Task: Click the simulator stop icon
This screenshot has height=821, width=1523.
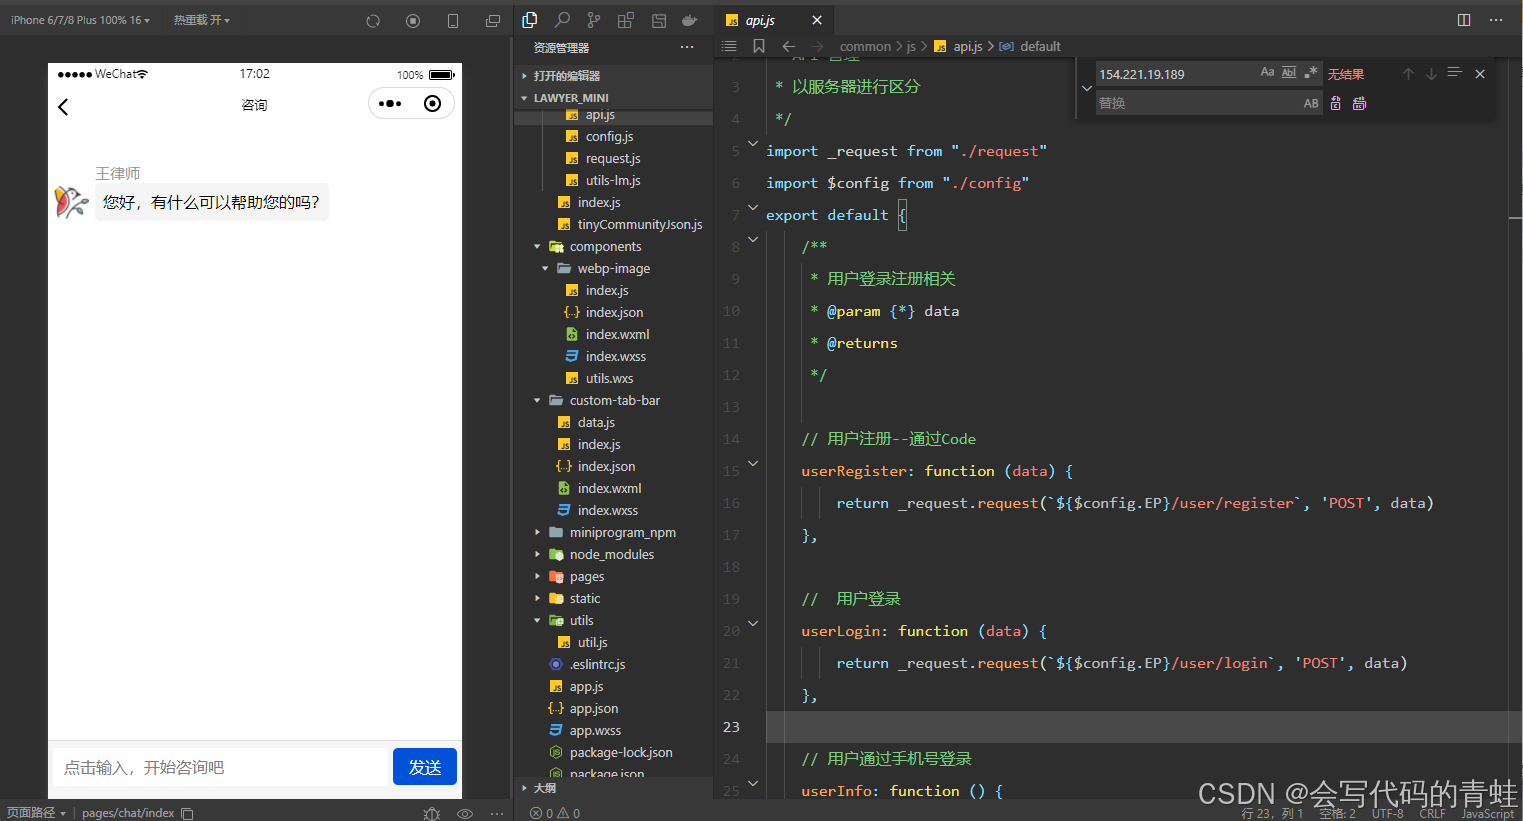Action: pyautogui.click(x=413, y=20)
